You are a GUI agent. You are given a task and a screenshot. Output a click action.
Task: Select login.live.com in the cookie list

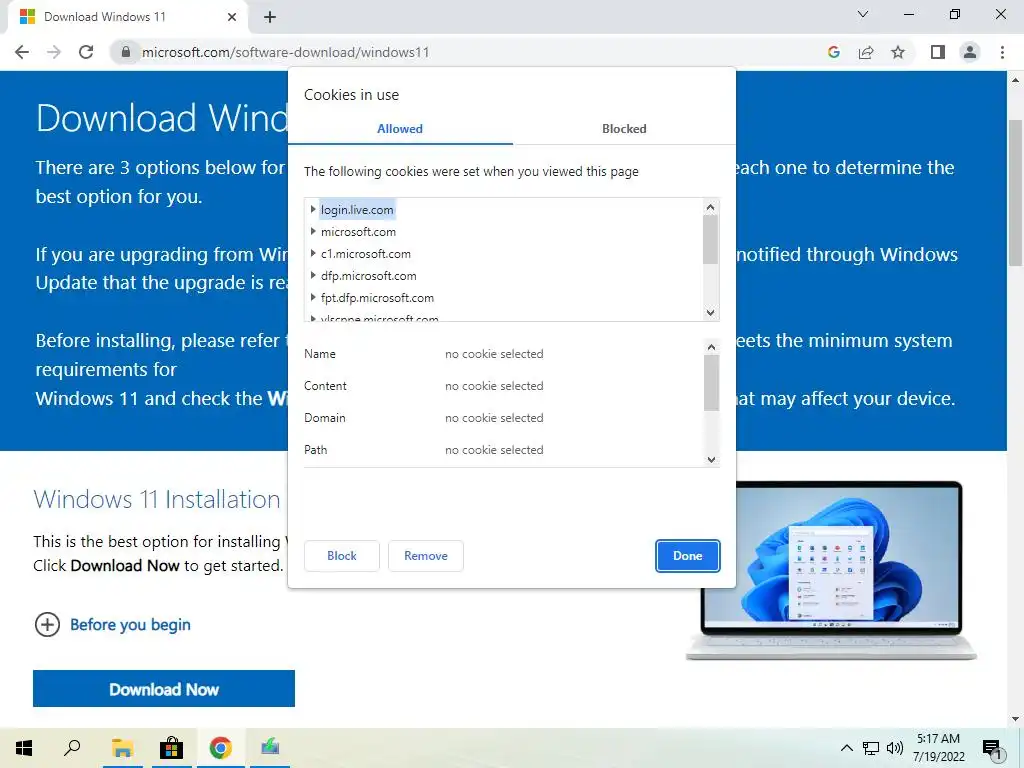coord(357,210)
